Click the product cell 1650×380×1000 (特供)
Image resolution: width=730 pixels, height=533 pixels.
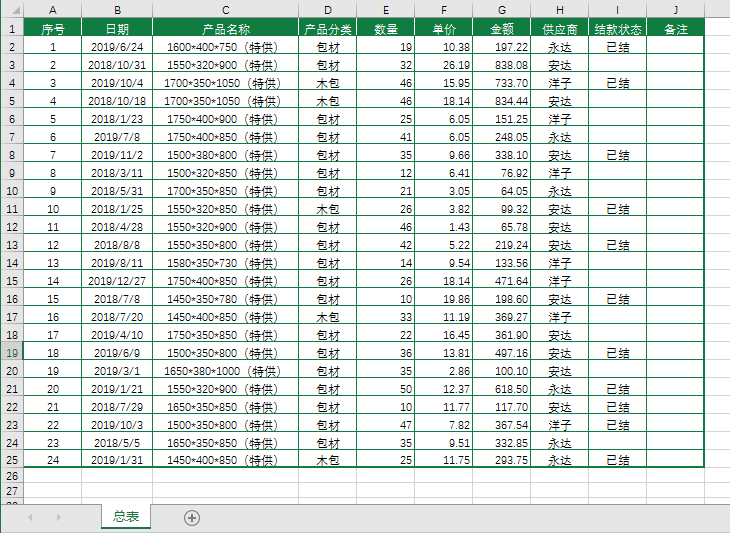[x=225, y=371]
